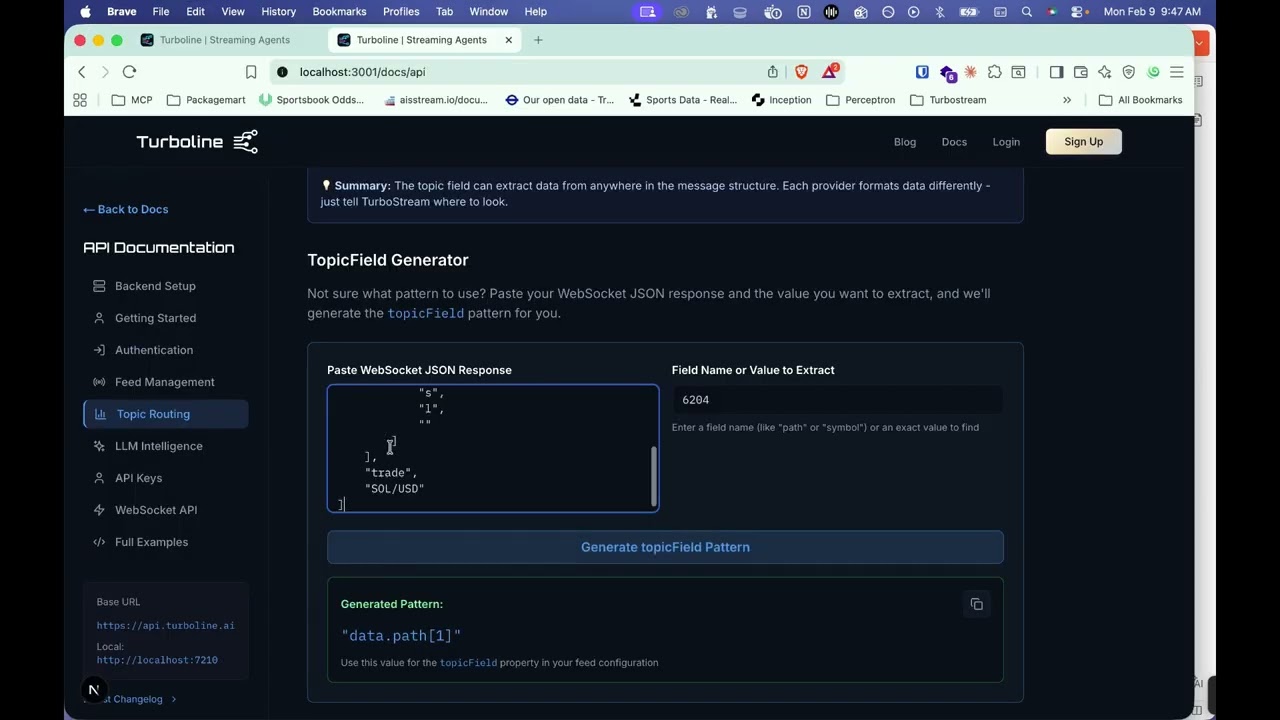Open the Login link
This screenshot has height=720, width=1280.
pos(1006,142)
